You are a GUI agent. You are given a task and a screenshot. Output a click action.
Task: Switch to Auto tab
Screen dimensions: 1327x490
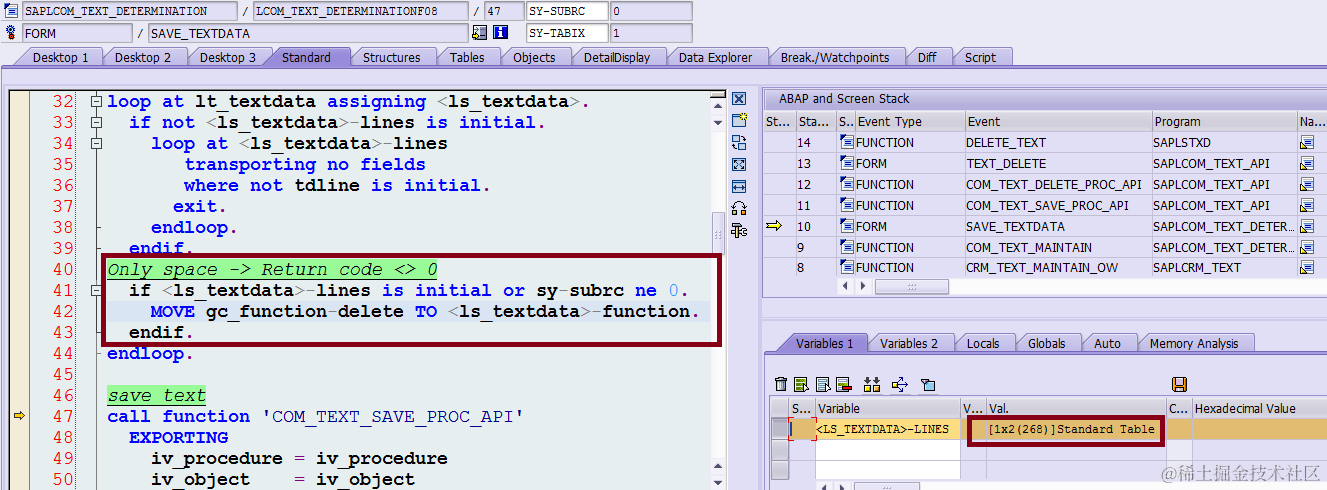(x=1107, y=343)
